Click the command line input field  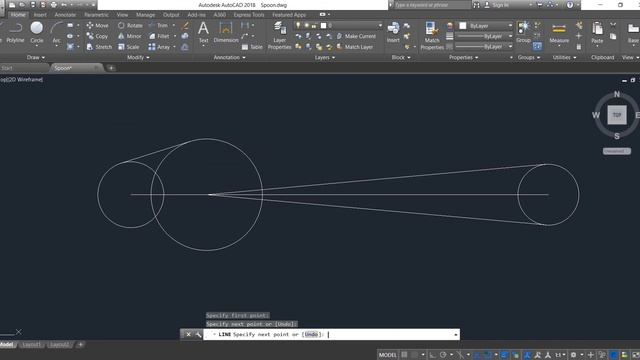pos(331,335)
